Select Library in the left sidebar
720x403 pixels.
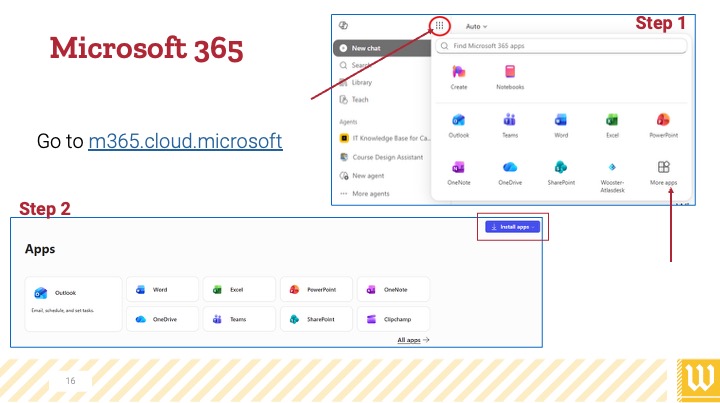coord(356,83)
